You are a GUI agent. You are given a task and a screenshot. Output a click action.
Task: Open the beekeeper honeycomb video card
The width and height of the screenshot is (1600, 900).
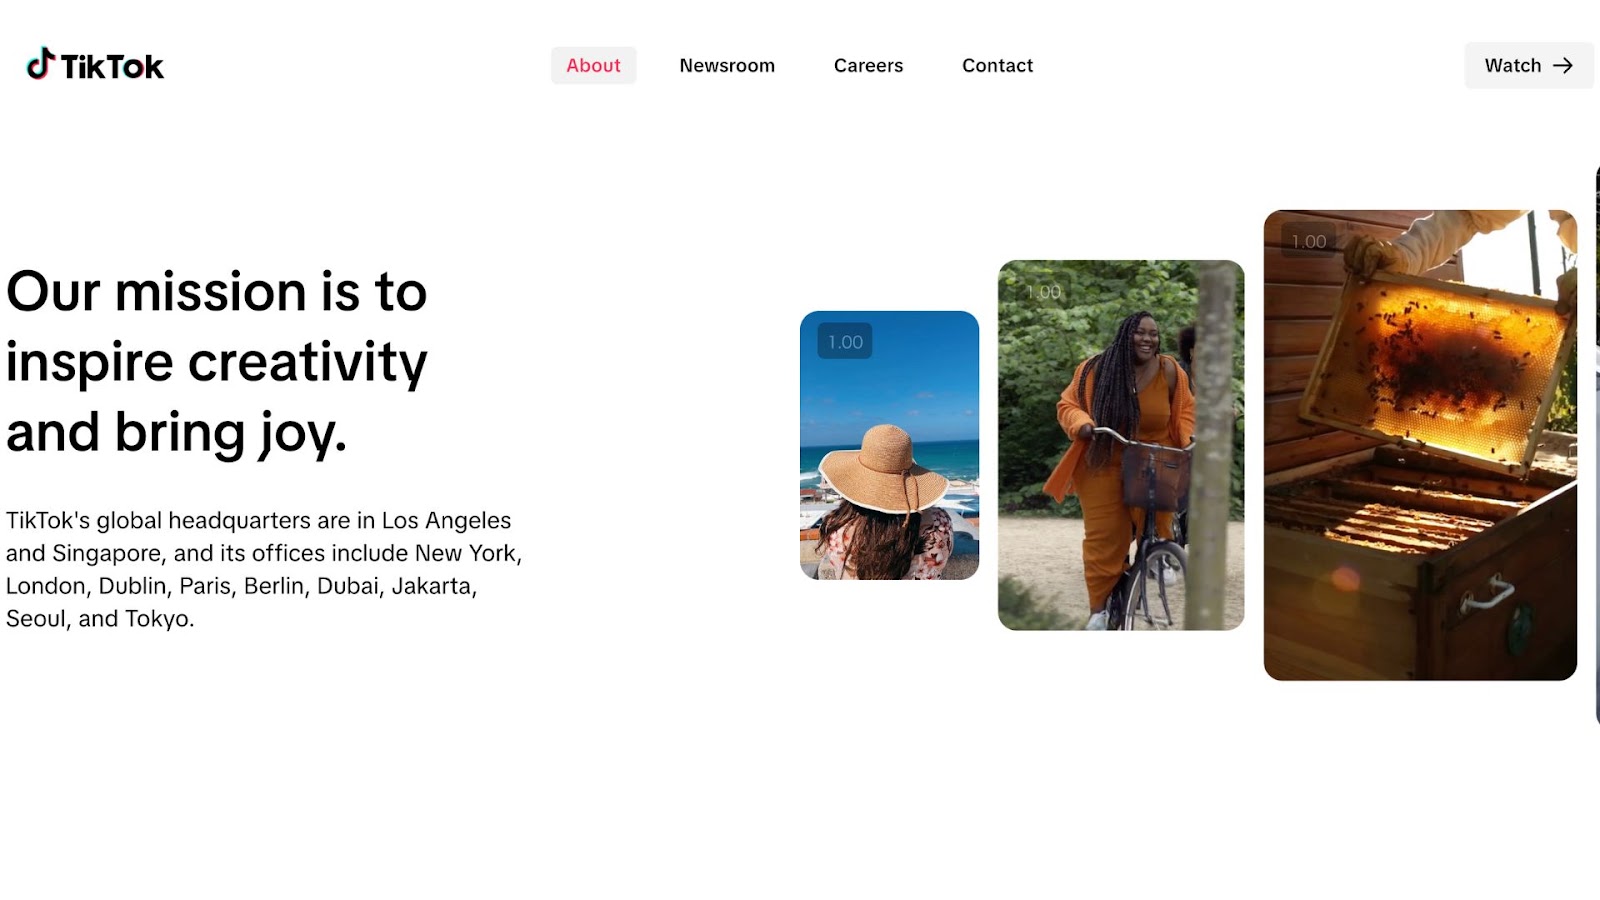[1420, 445]
